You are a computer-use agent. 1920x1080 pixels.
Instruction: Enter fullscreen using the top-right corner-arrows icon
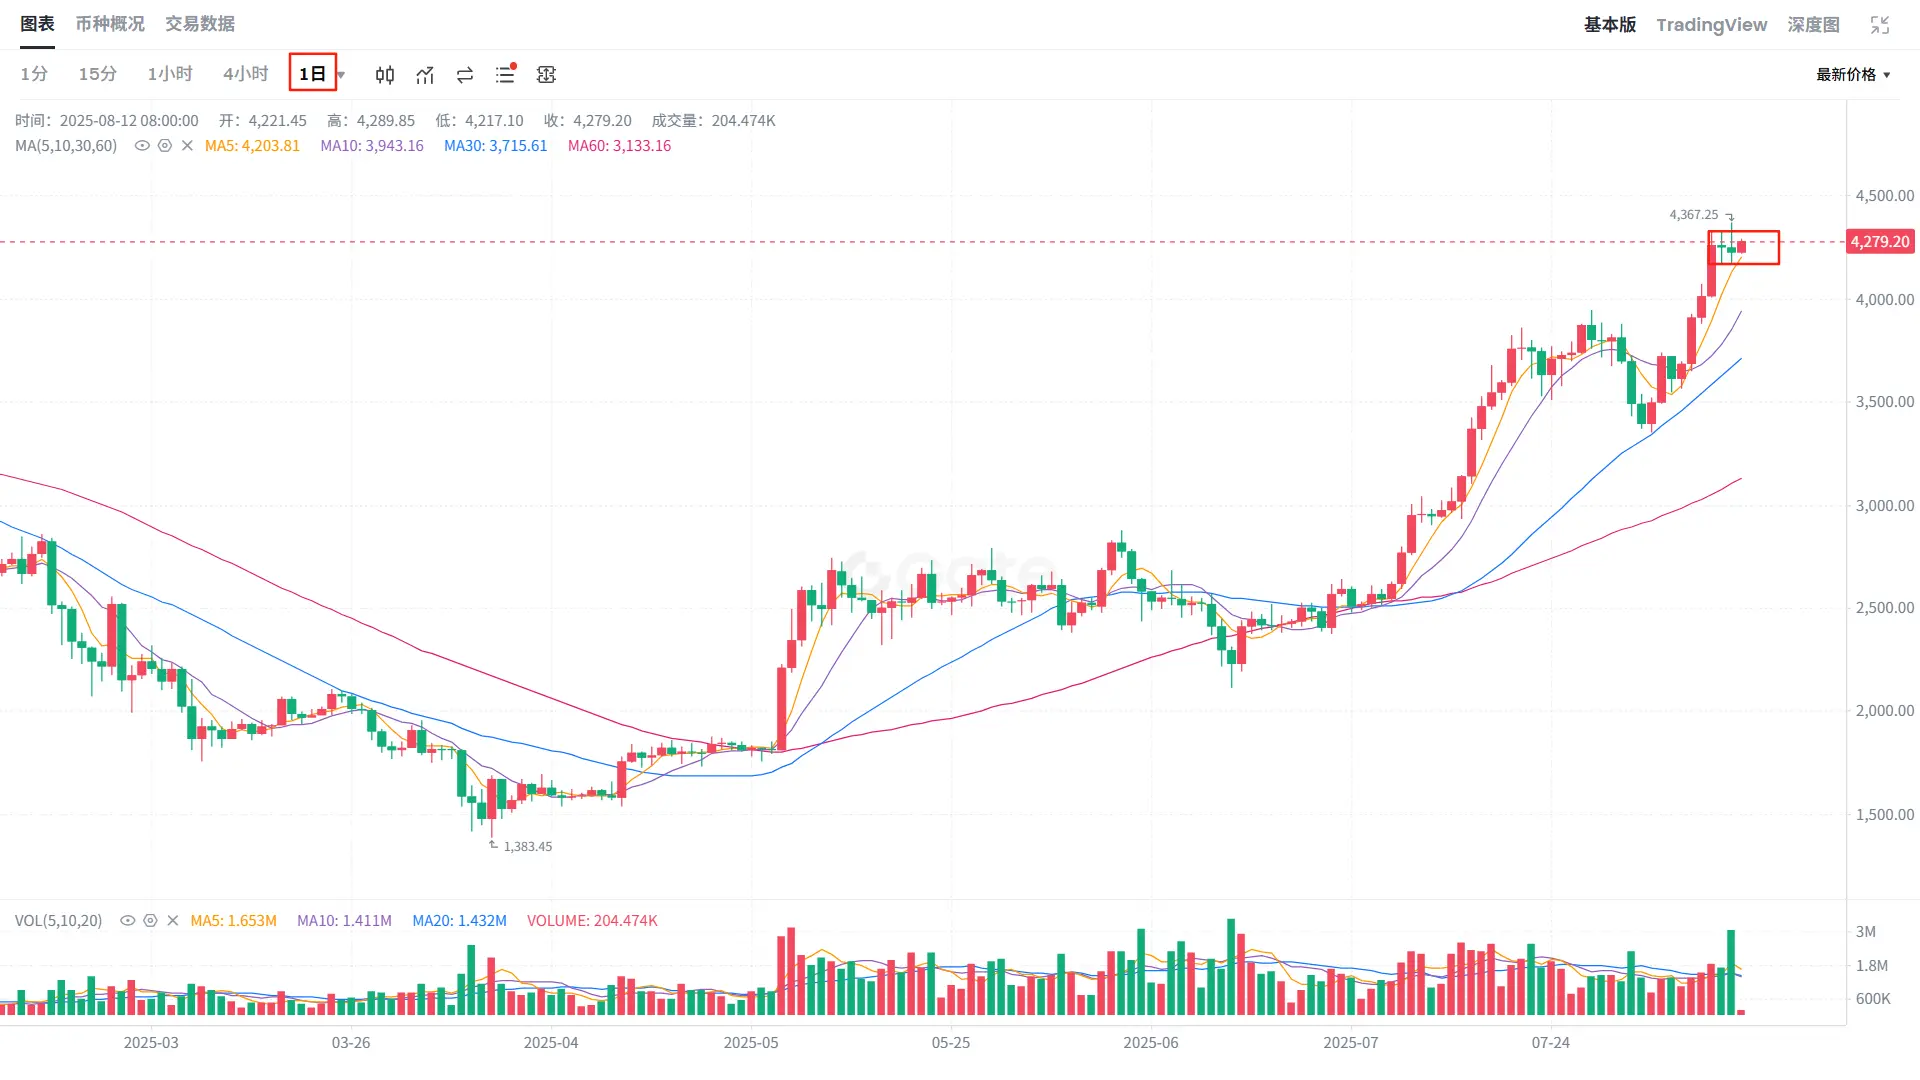(1880, 25)
